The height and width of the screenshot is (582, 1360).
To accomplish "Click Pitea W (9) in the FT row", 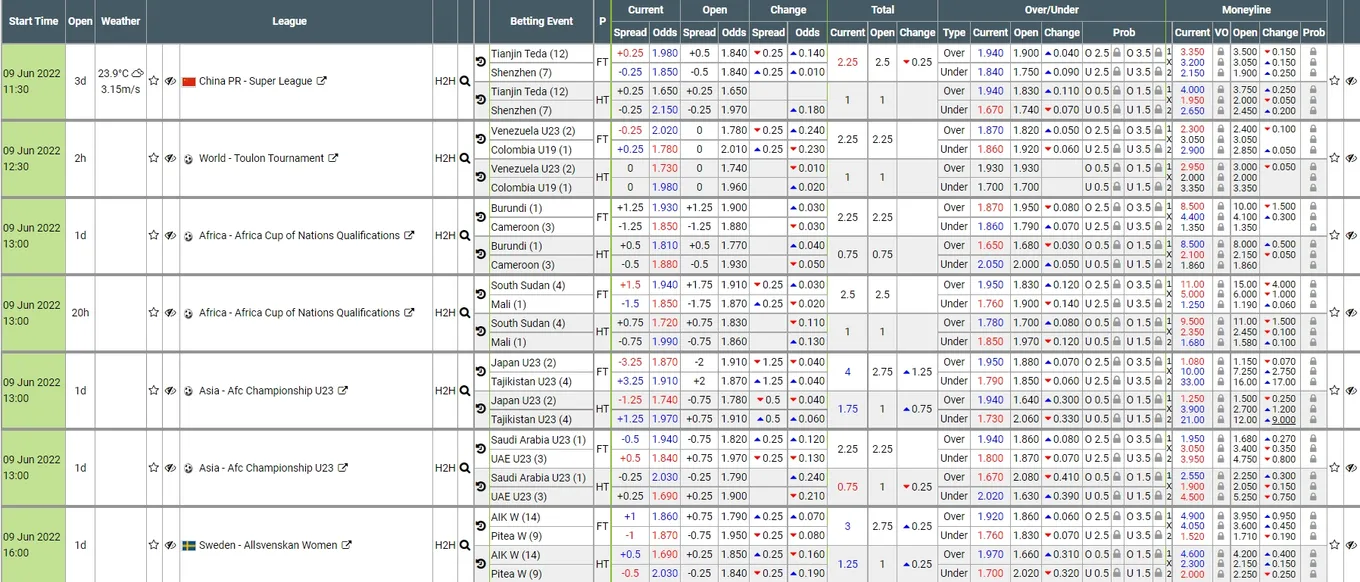I will 516,535.
